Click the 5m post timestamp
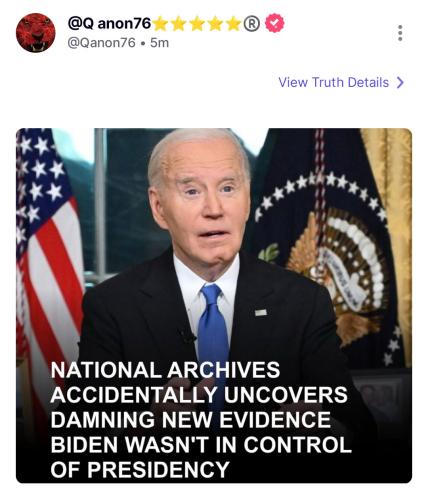Screen dimensions: 428x500 159,43
